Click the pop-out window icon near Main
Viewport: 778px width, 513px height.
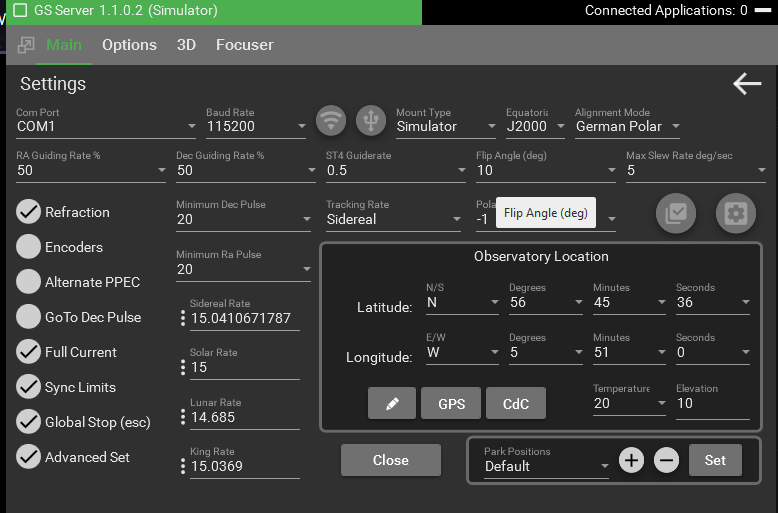click(x=26, y=45)
